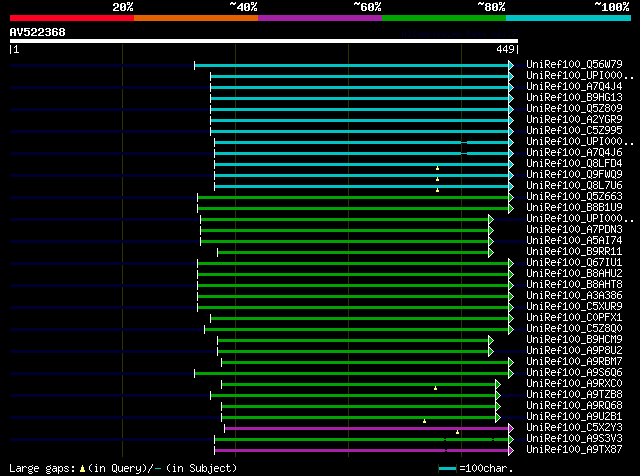Screen dimensions: 640x476
Task: Select the UniRef100_A9U2B1 label
Action: point(574,417)
